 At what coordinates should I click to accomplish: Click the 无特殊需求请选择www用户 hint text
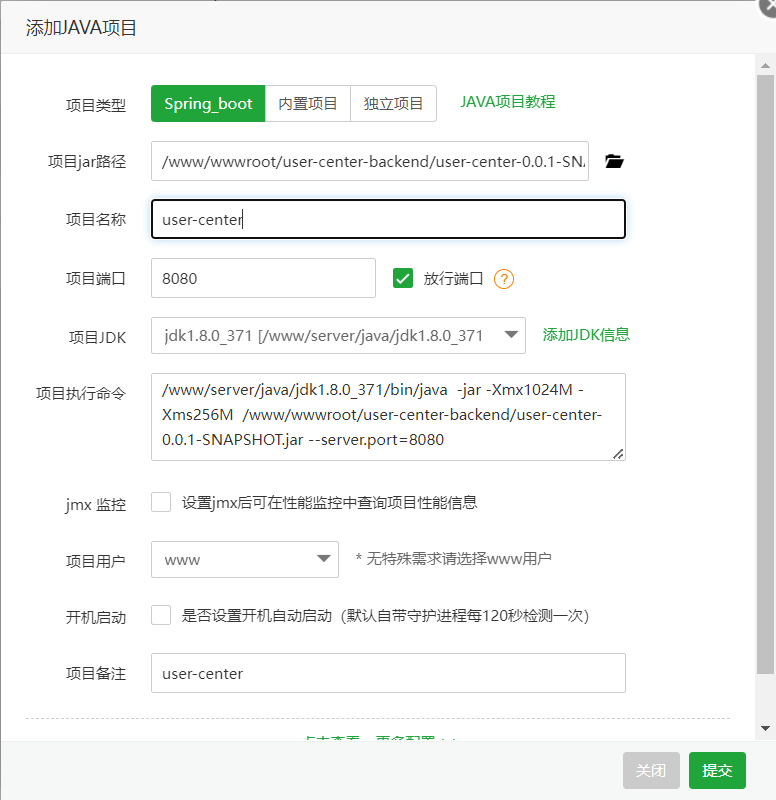[454, 559]
